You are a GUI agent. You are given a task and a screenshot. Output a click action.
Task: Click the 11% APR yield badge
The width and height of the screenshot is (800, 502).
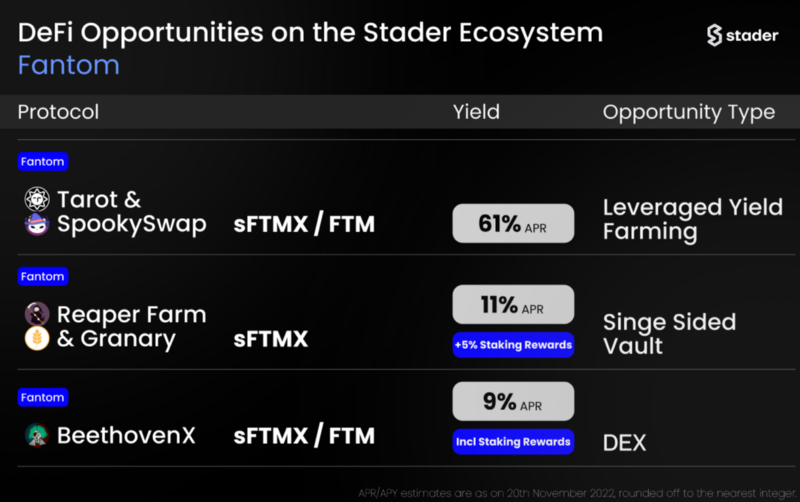(513, 305)
